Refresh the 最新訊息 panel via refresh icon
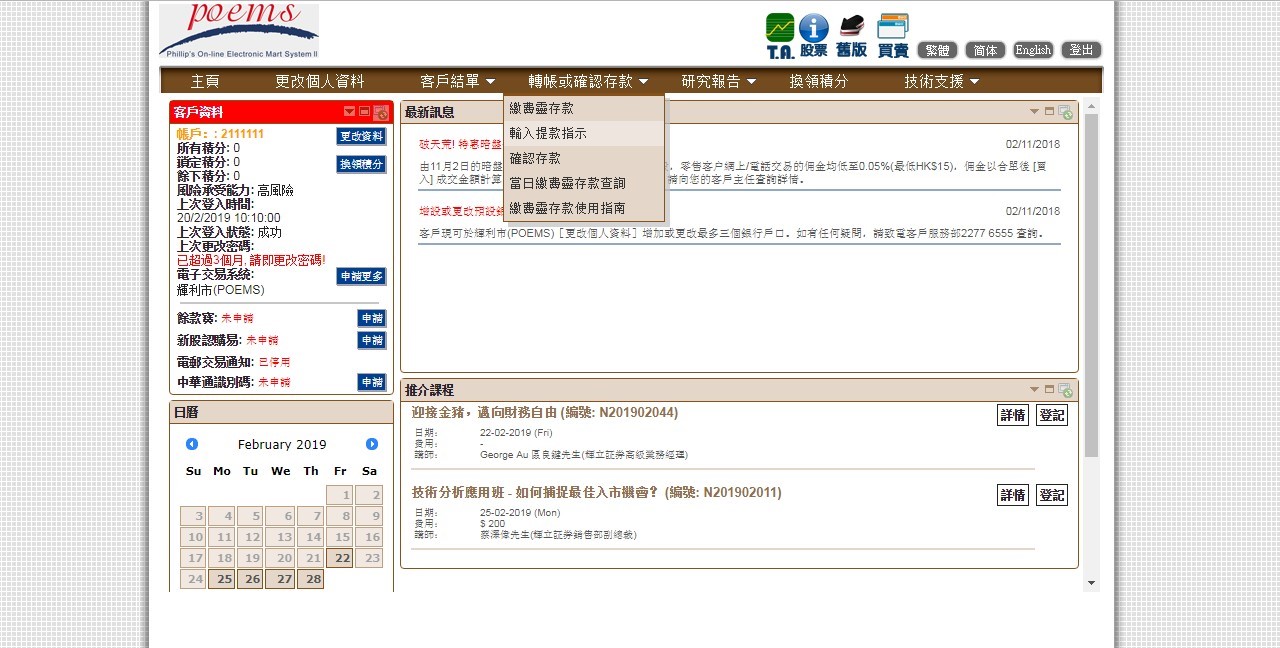The width and height of the screenshot is (1280, 648). point(1065,113)
